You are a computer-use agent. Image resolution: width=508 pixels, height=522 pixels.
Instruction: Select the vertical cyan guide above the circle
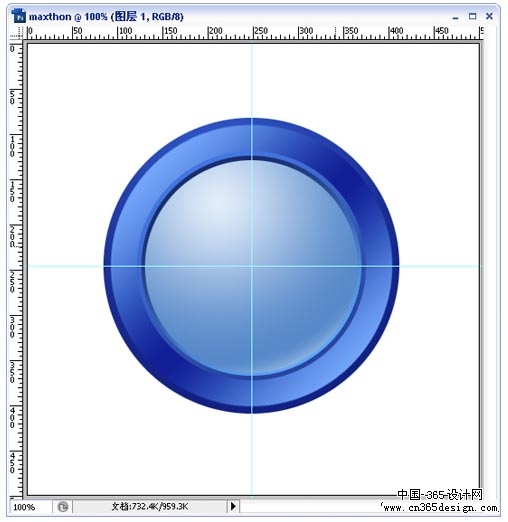252,81
